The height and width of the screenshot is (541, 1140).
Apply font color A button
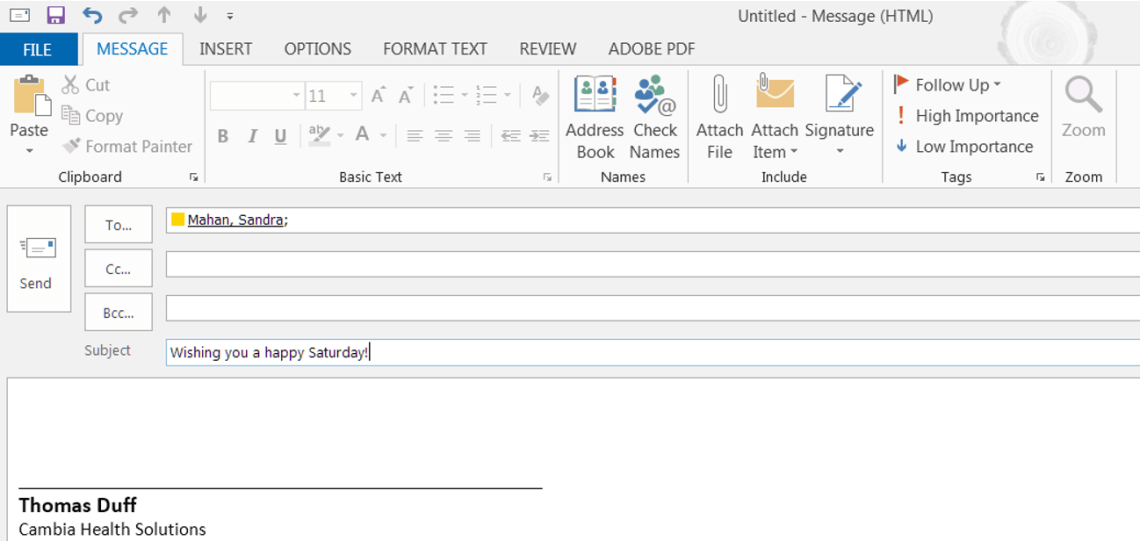[362, 135]
